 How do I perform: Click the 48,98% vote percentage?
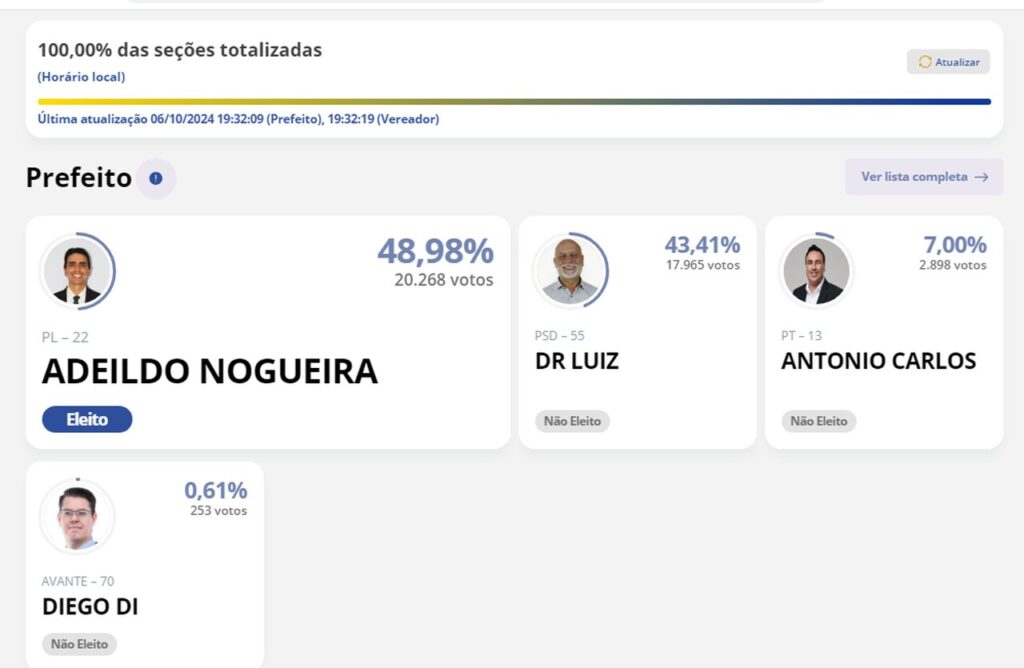[x=436, y=251]
